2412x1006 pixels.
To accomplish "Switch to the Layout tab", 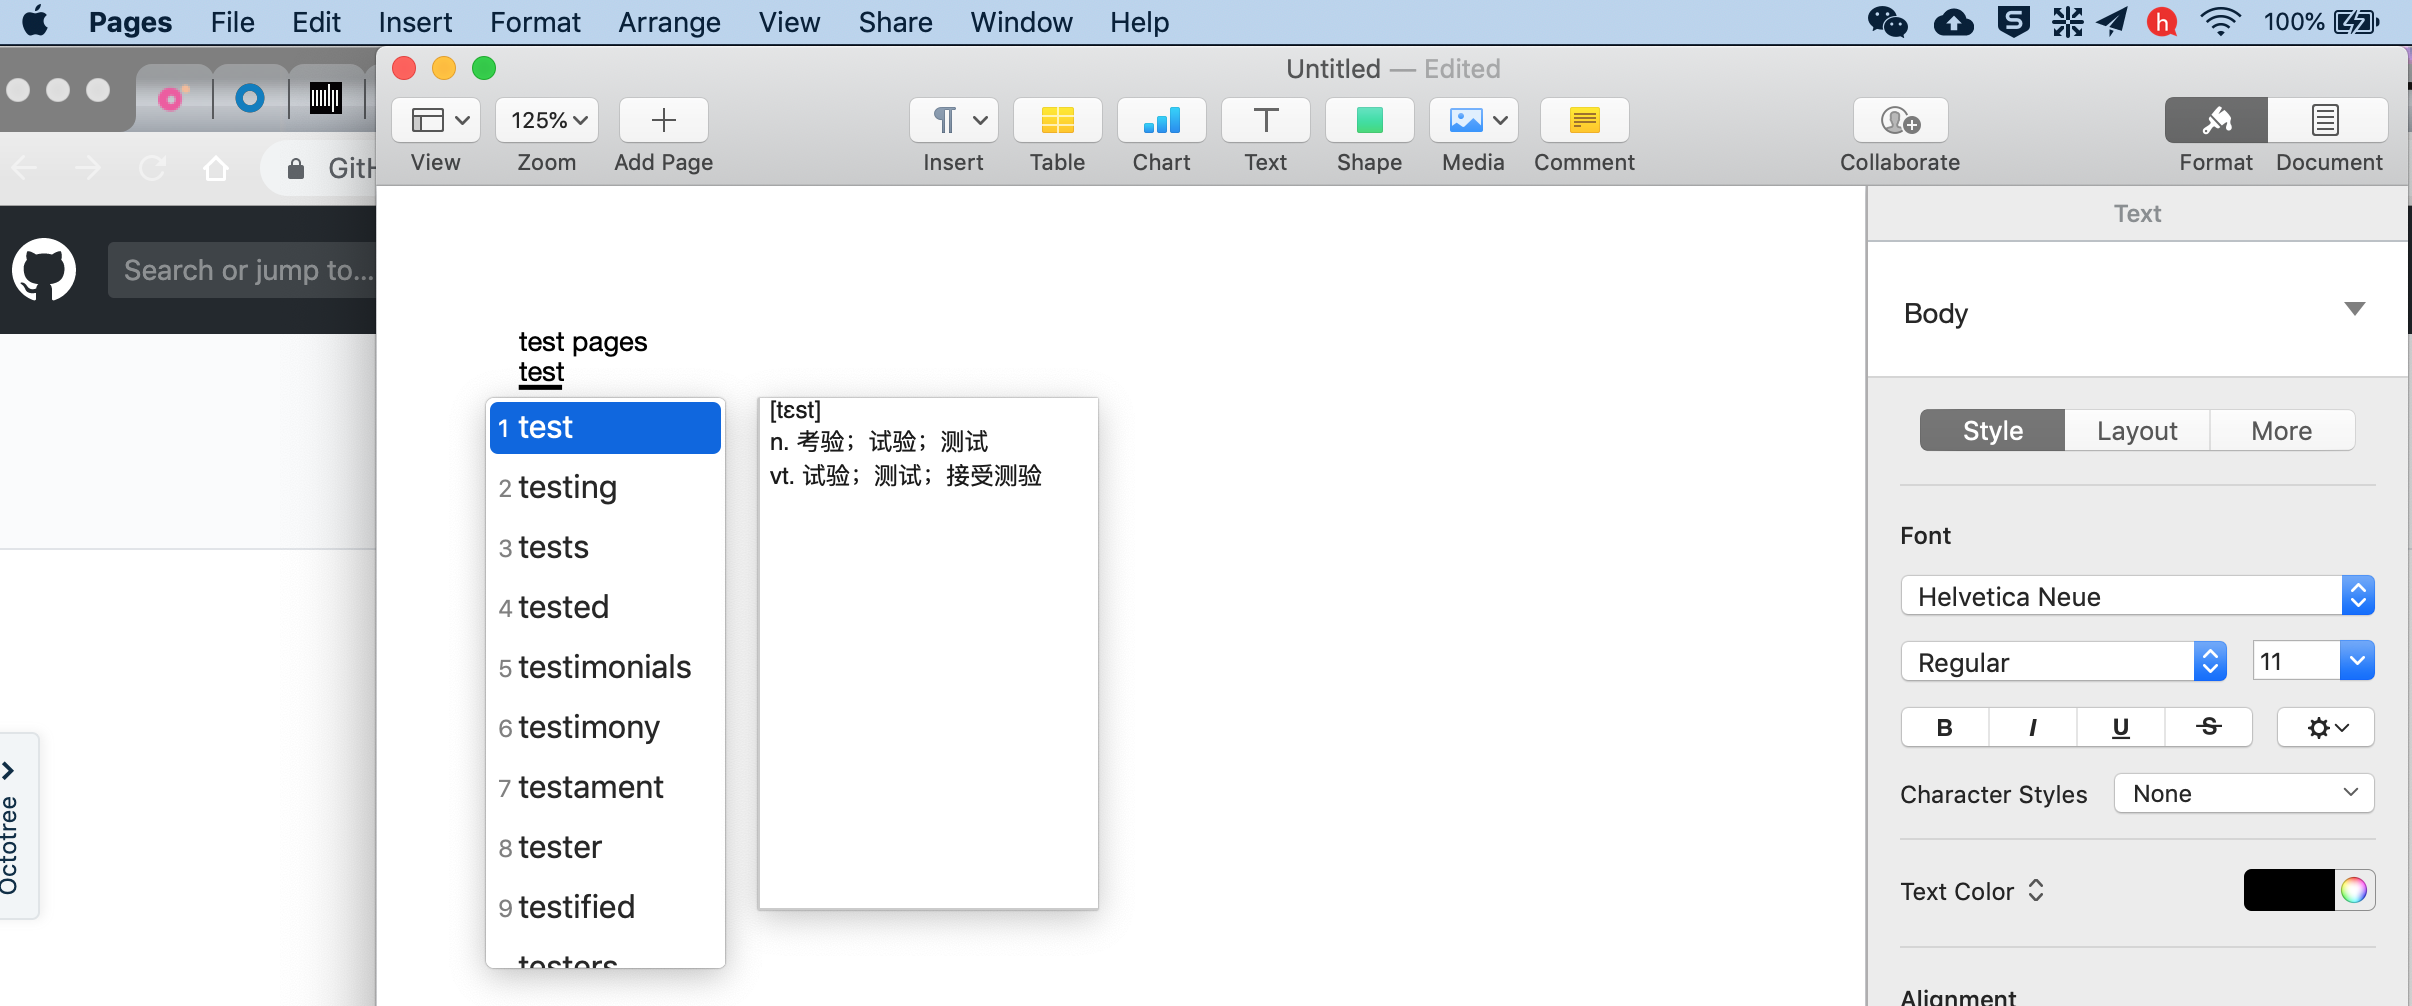I will click(x=2136, y=430).
